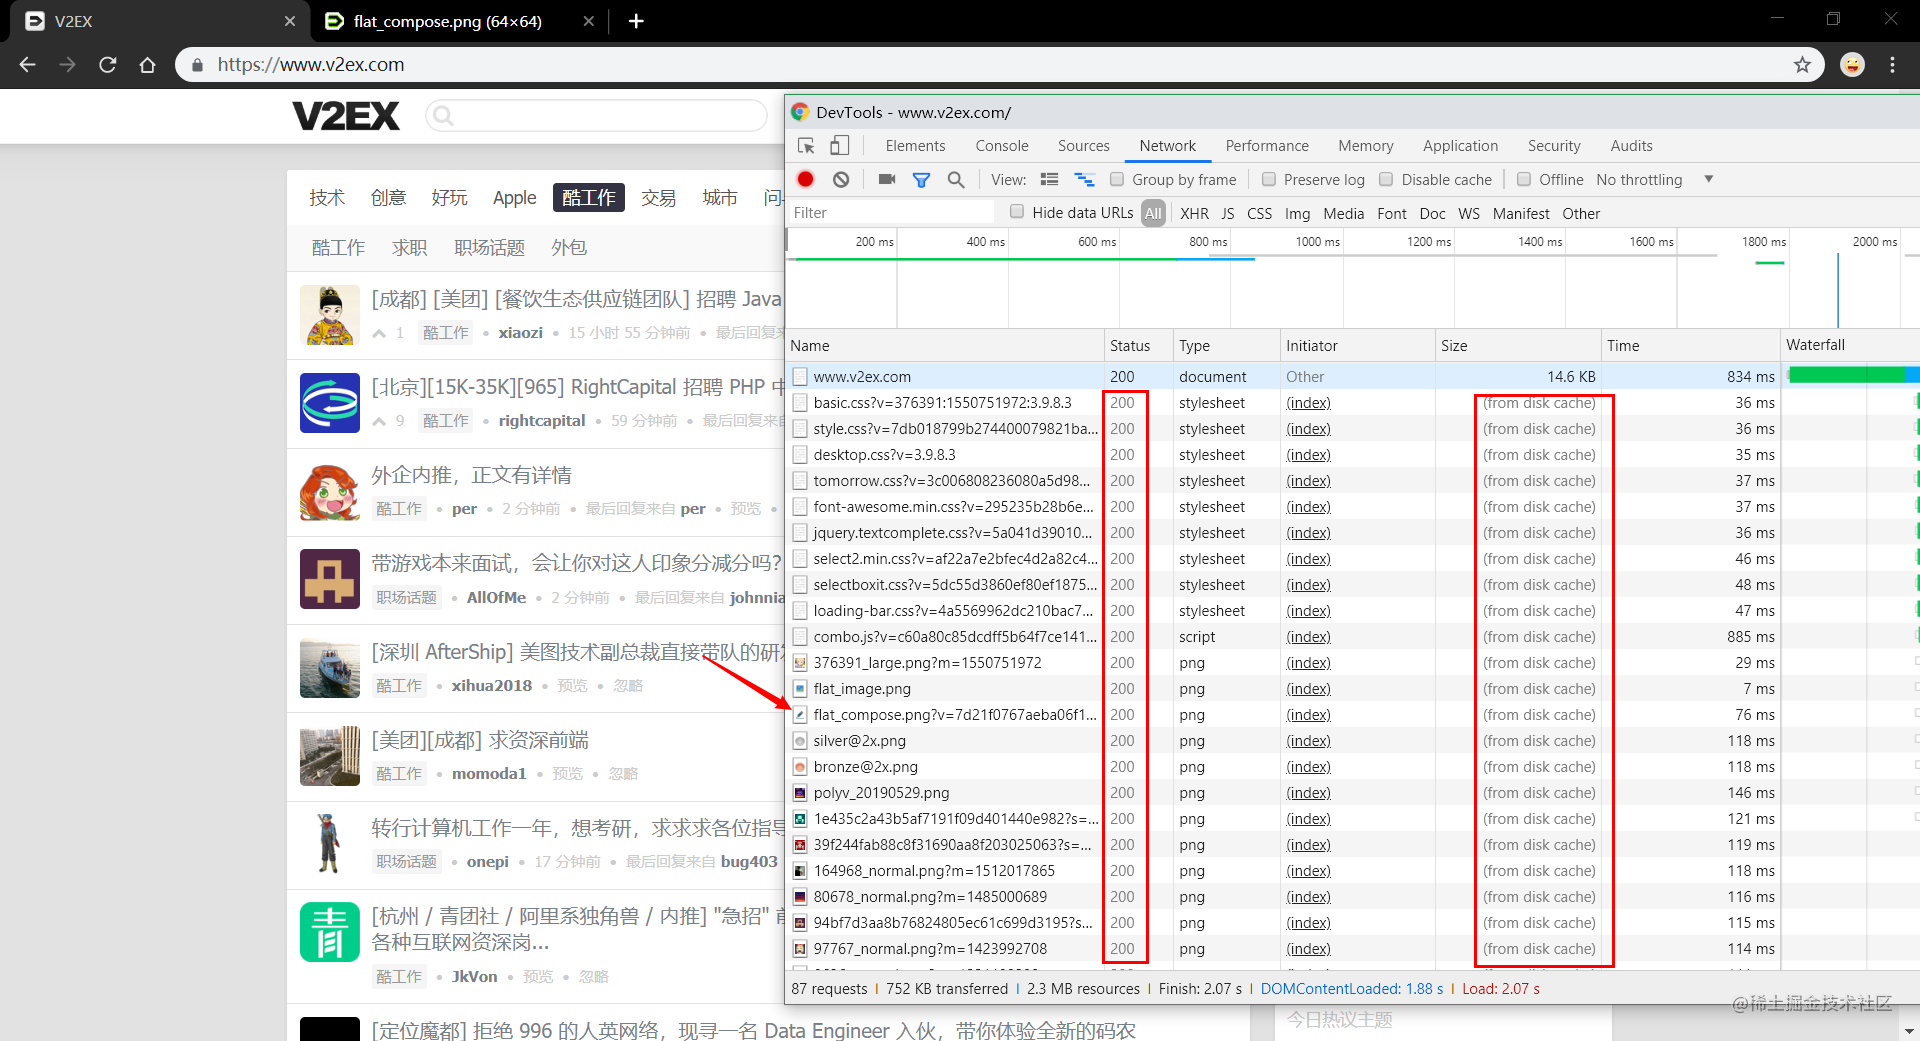Filter requests by Img type
This screenshot has width=1920, height=1041.
click(x=1297, y=214)
